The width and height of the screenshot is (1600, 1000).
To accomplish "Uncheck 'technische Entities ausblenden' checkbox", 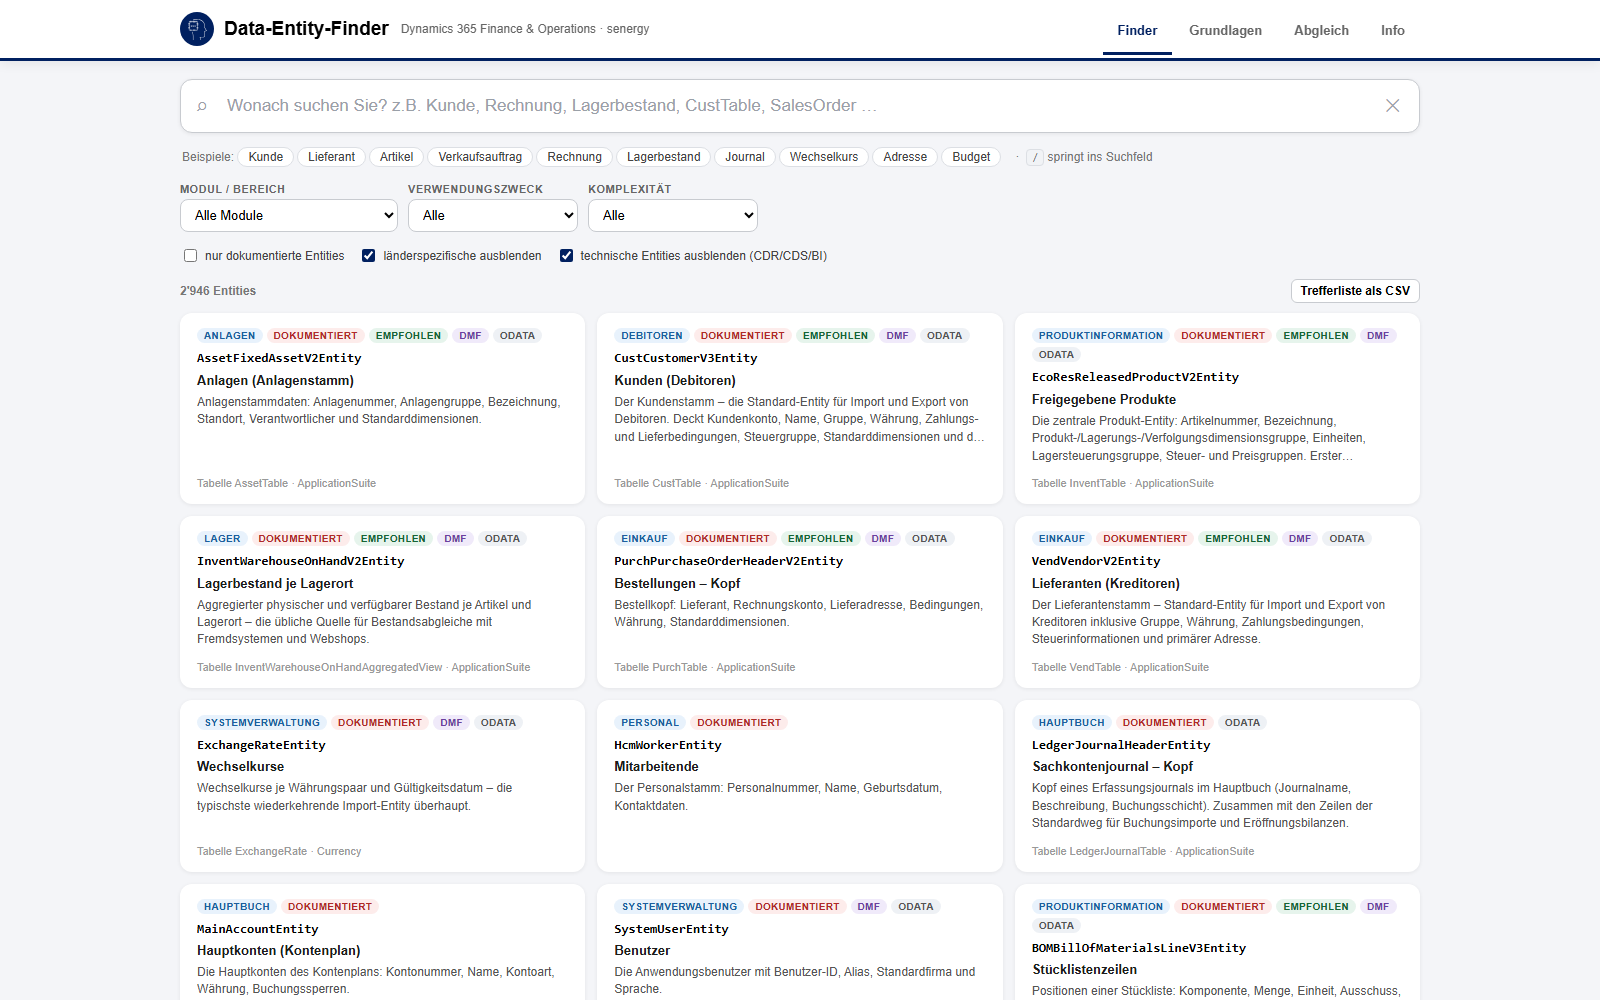I will [566, 256].
